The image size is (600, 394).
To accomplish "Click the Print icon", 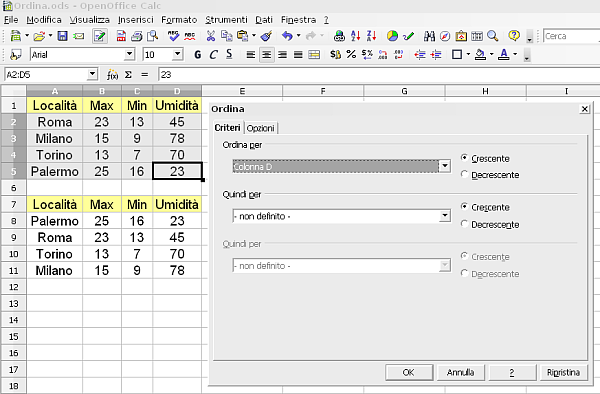I will pyautogui.click(x=137, y=36).
